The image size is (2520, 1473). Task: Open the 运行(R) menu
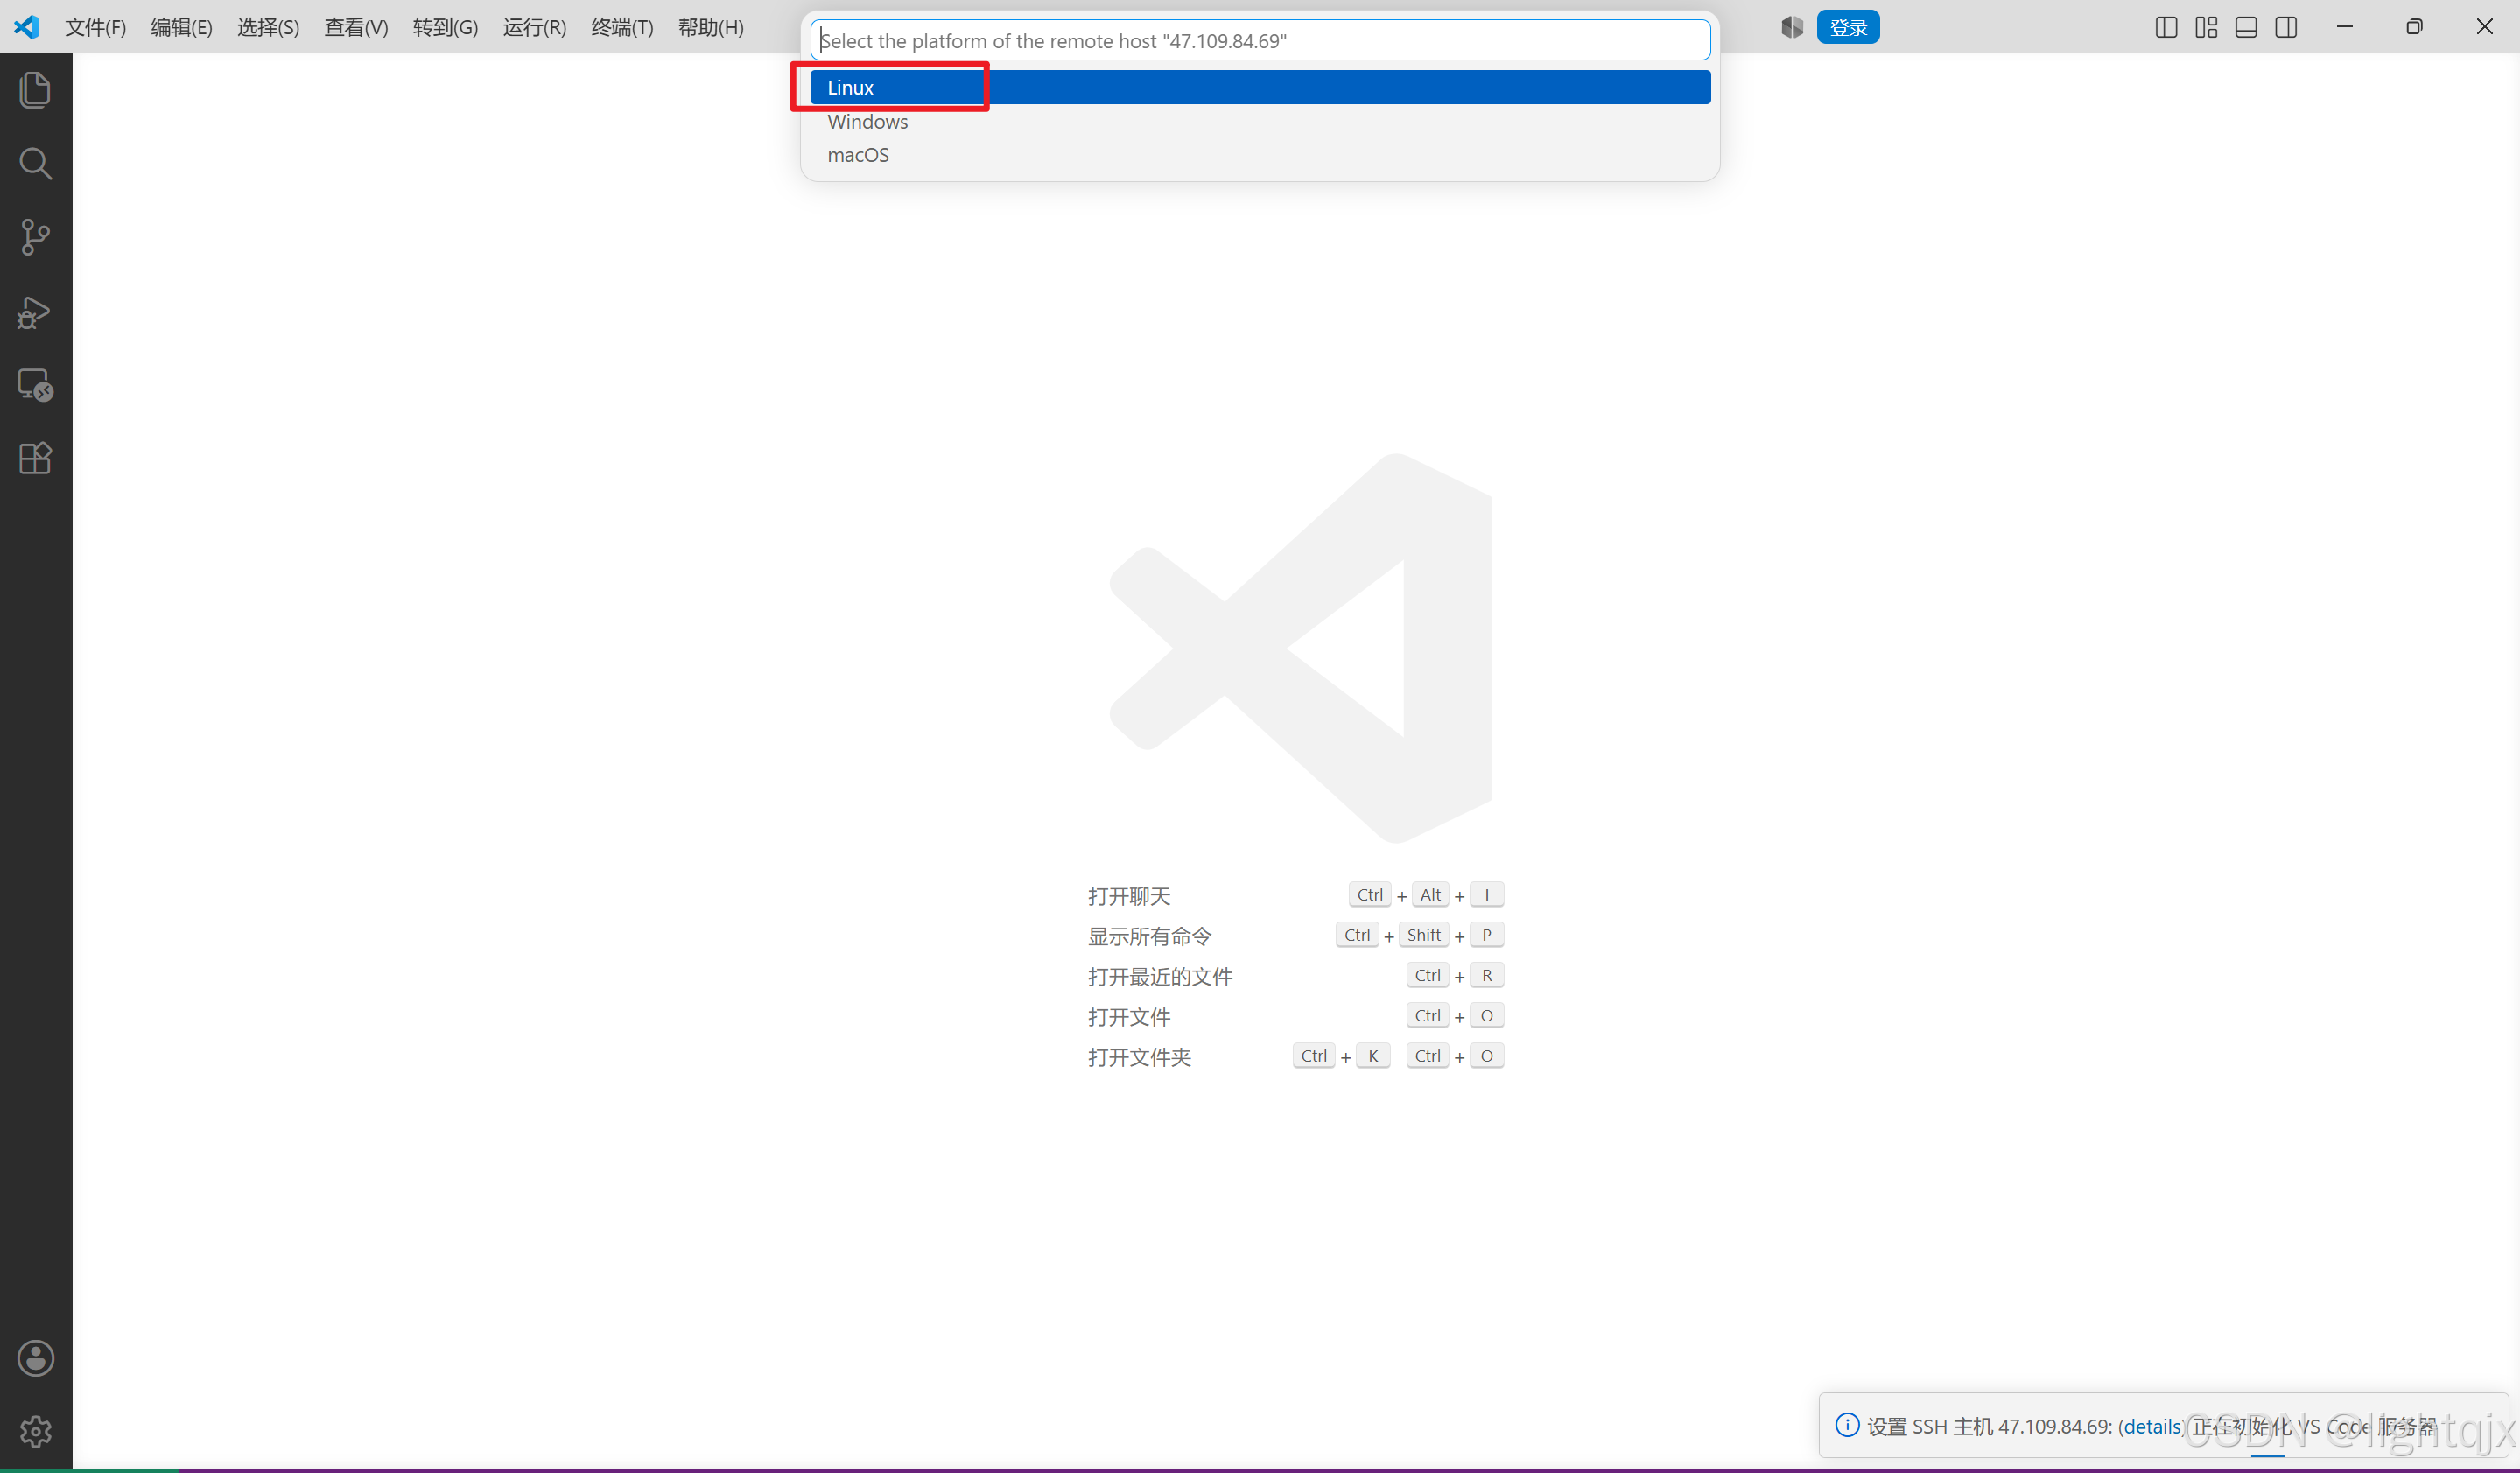pos(535,27)
